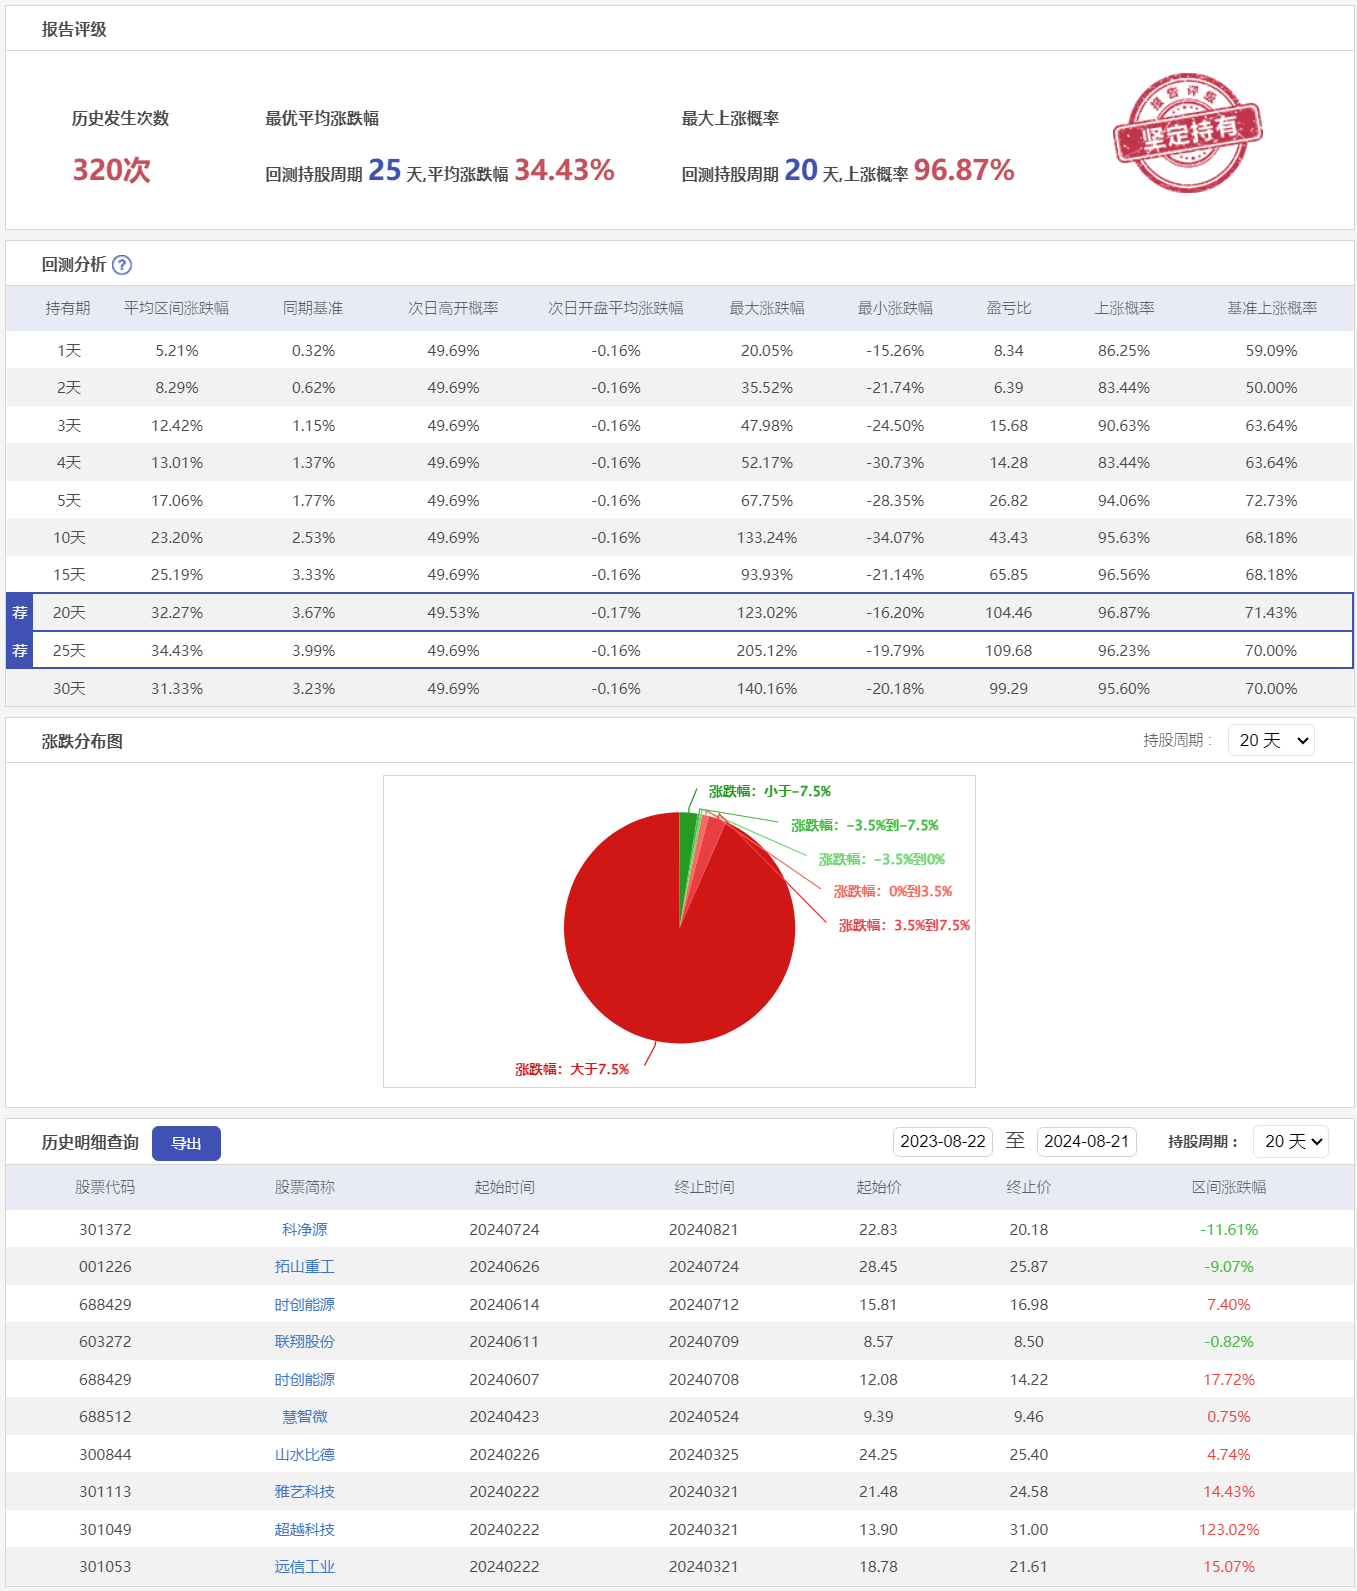Click the dark green pie slice 小于-7.5%
The width and height of the screenshot is (1357, 1591).
(x=687, y=835)
